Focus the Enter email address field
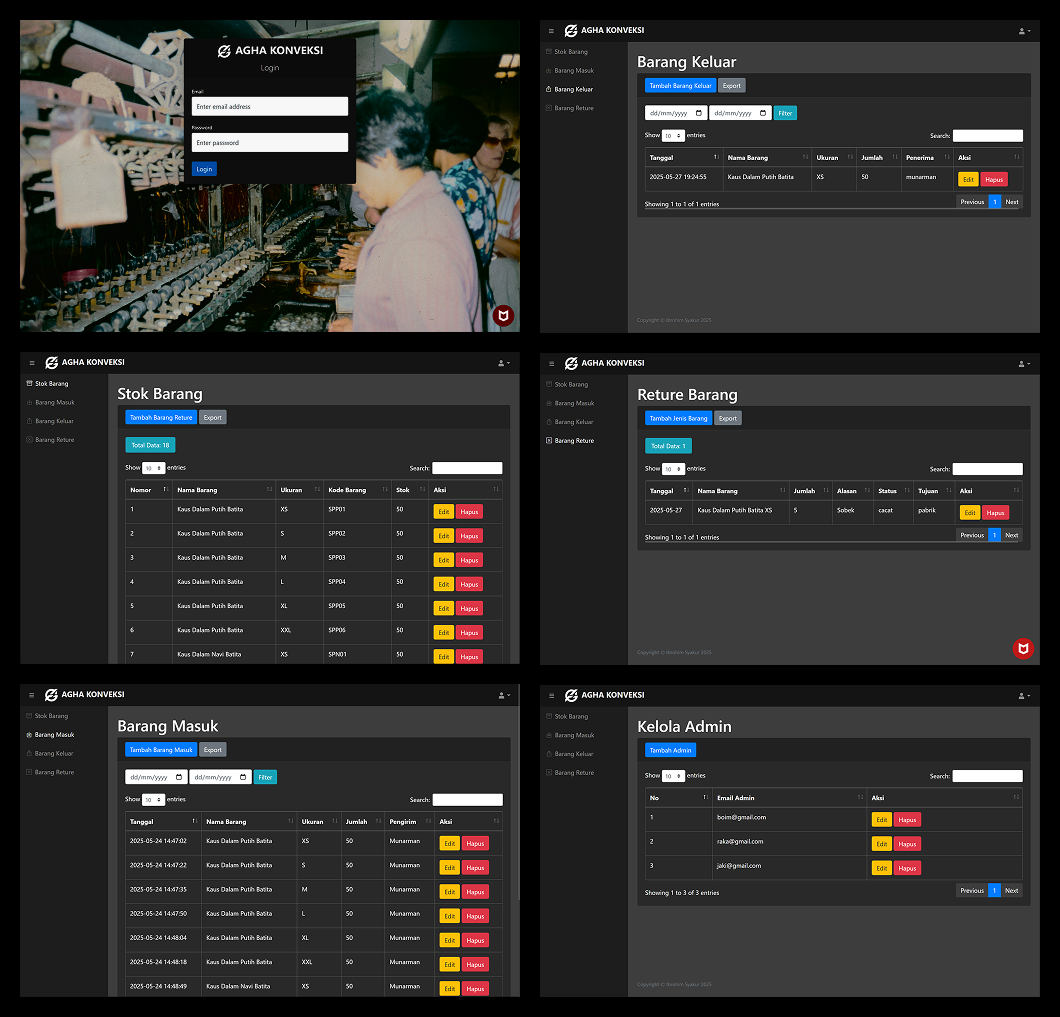 click(270, 106)
